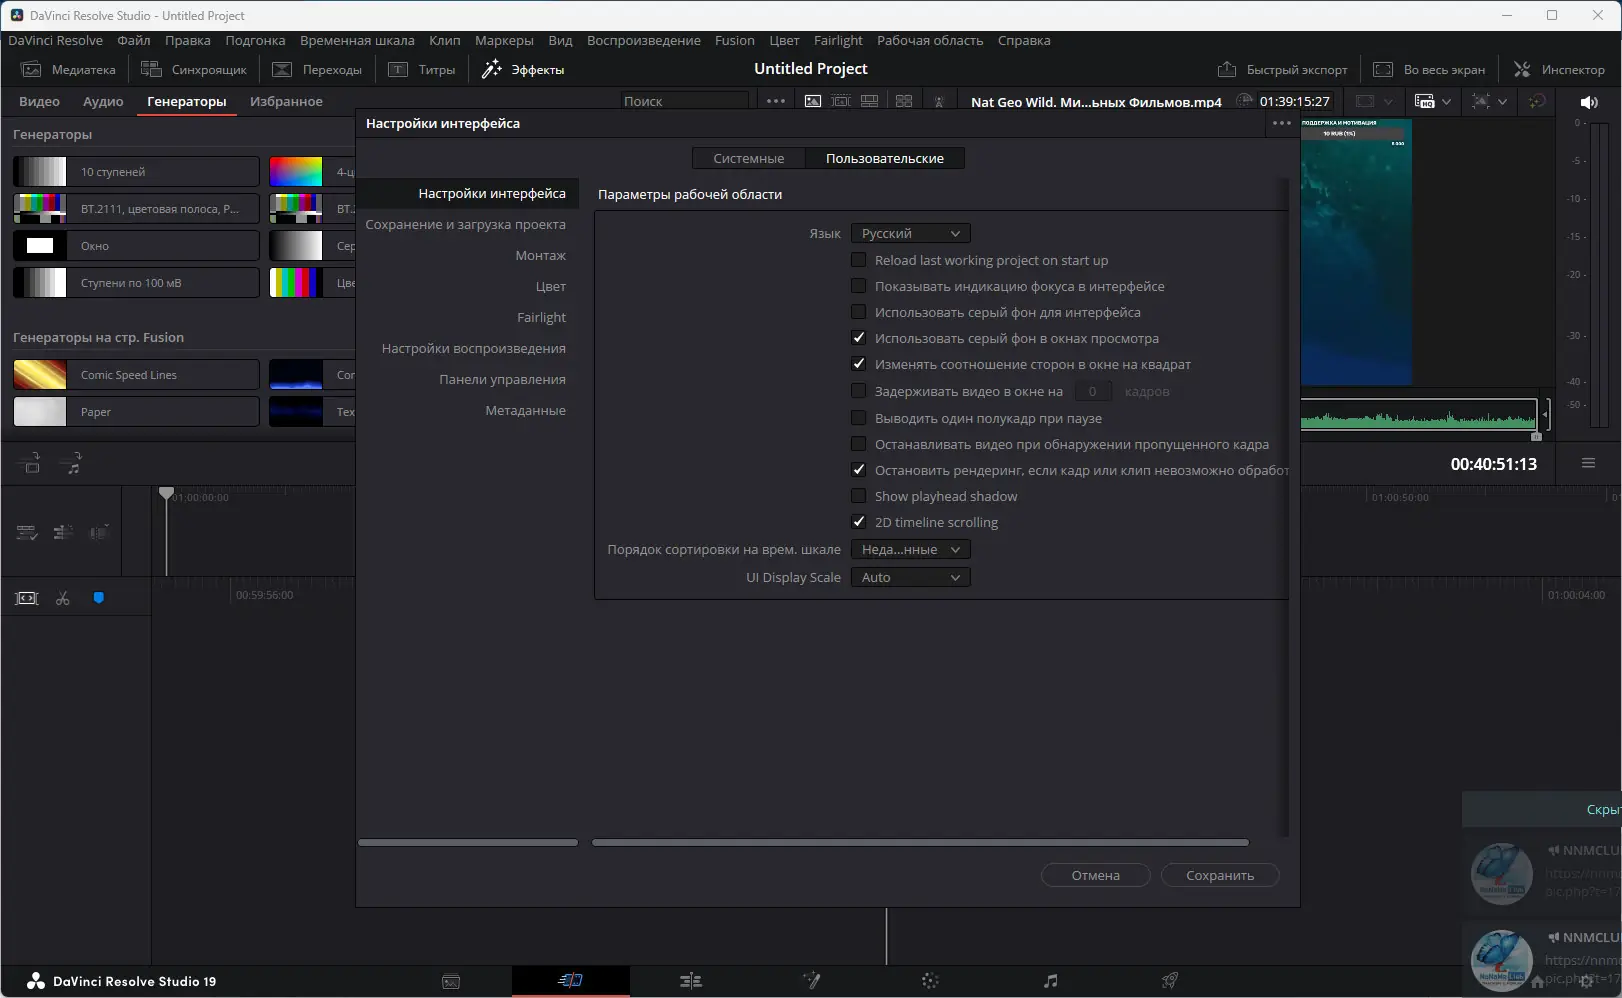Check 'Выводить один полукадр при паузе'
1622x998 pixels.
coord(859,418)
